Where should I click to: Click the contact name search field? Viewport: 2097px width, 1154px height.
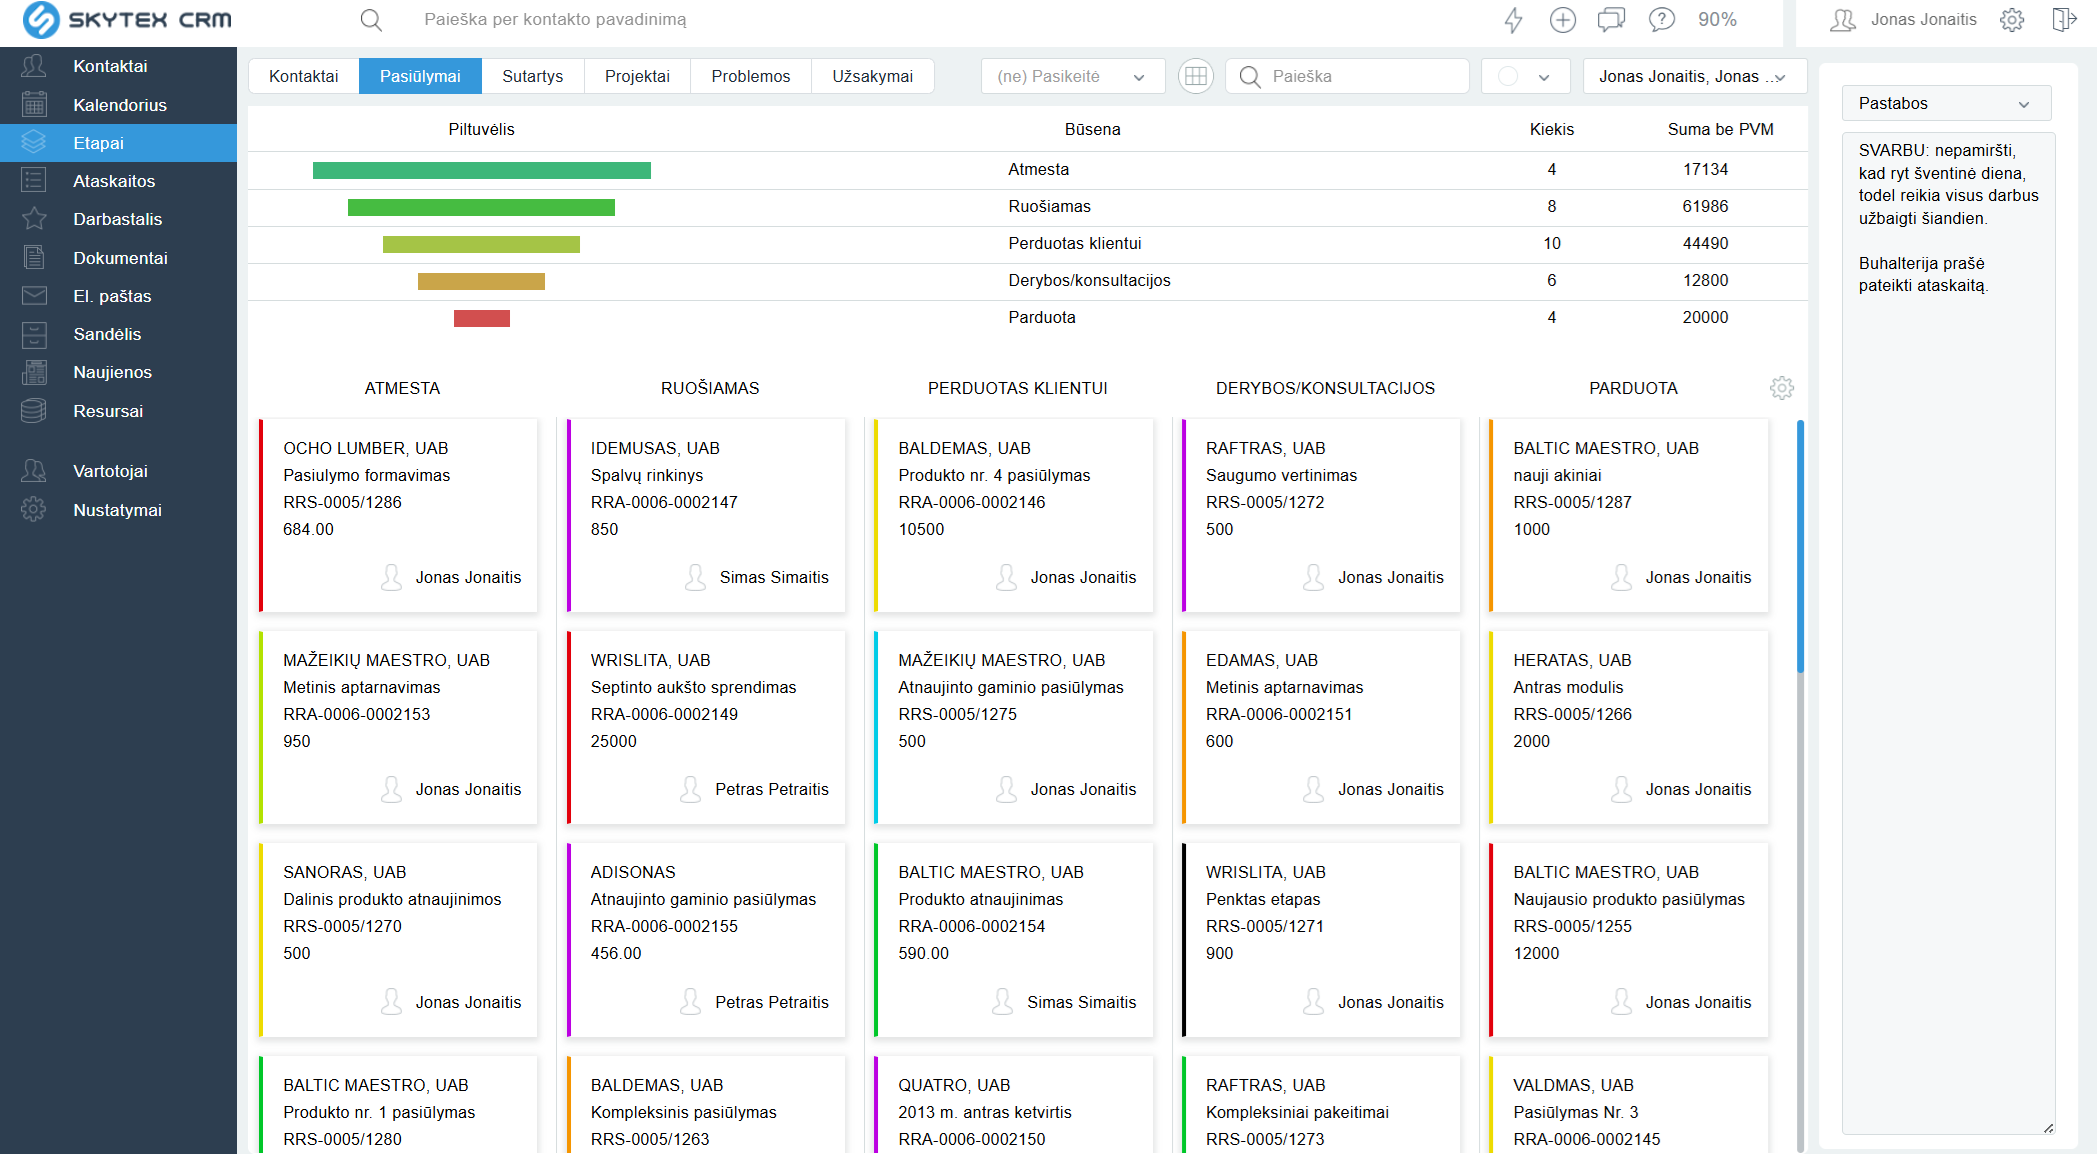tap(555, 19)
